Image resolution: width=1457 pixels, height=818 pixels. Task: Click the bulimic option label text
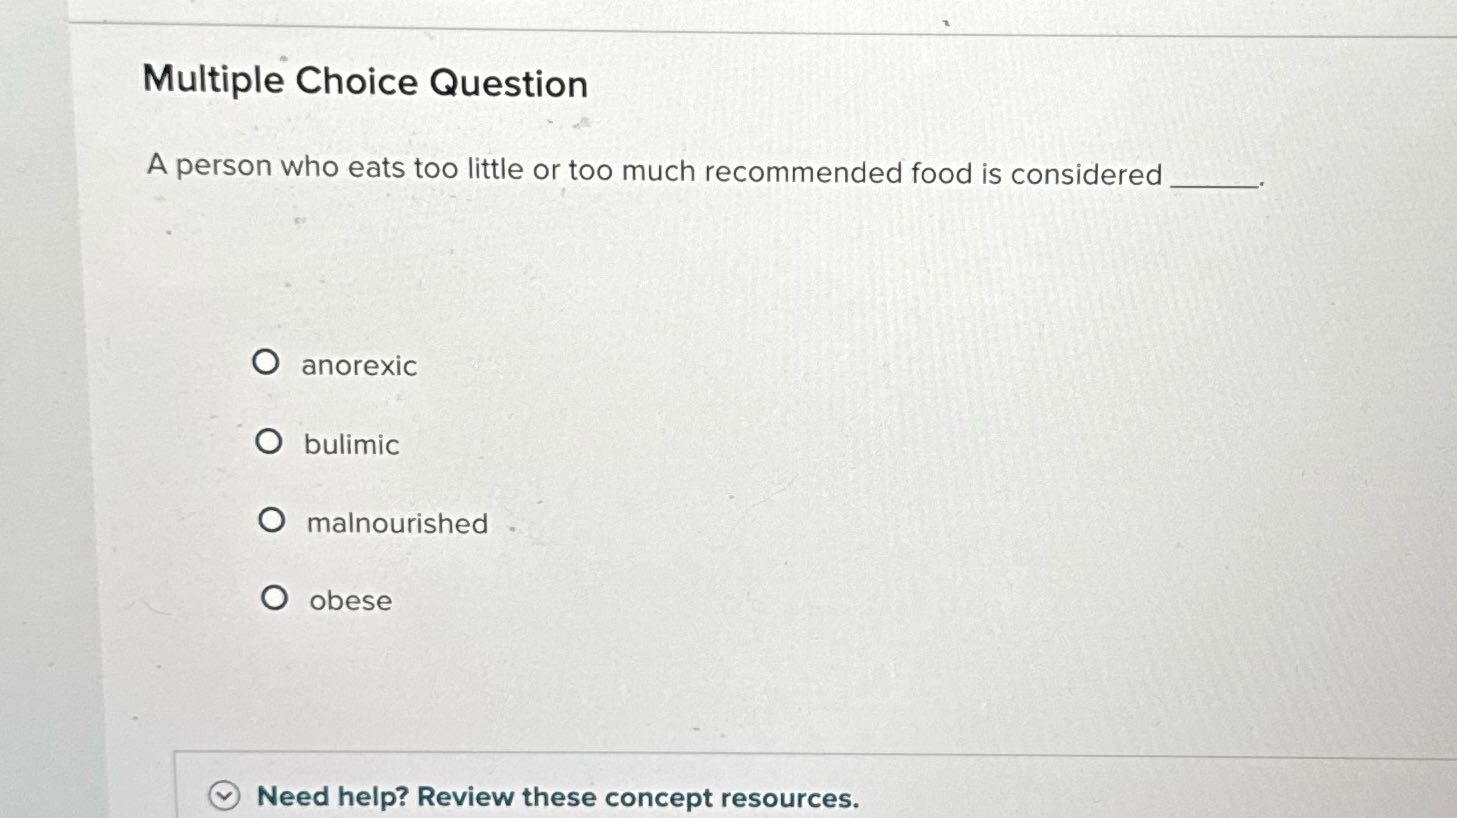pos(350,445)
